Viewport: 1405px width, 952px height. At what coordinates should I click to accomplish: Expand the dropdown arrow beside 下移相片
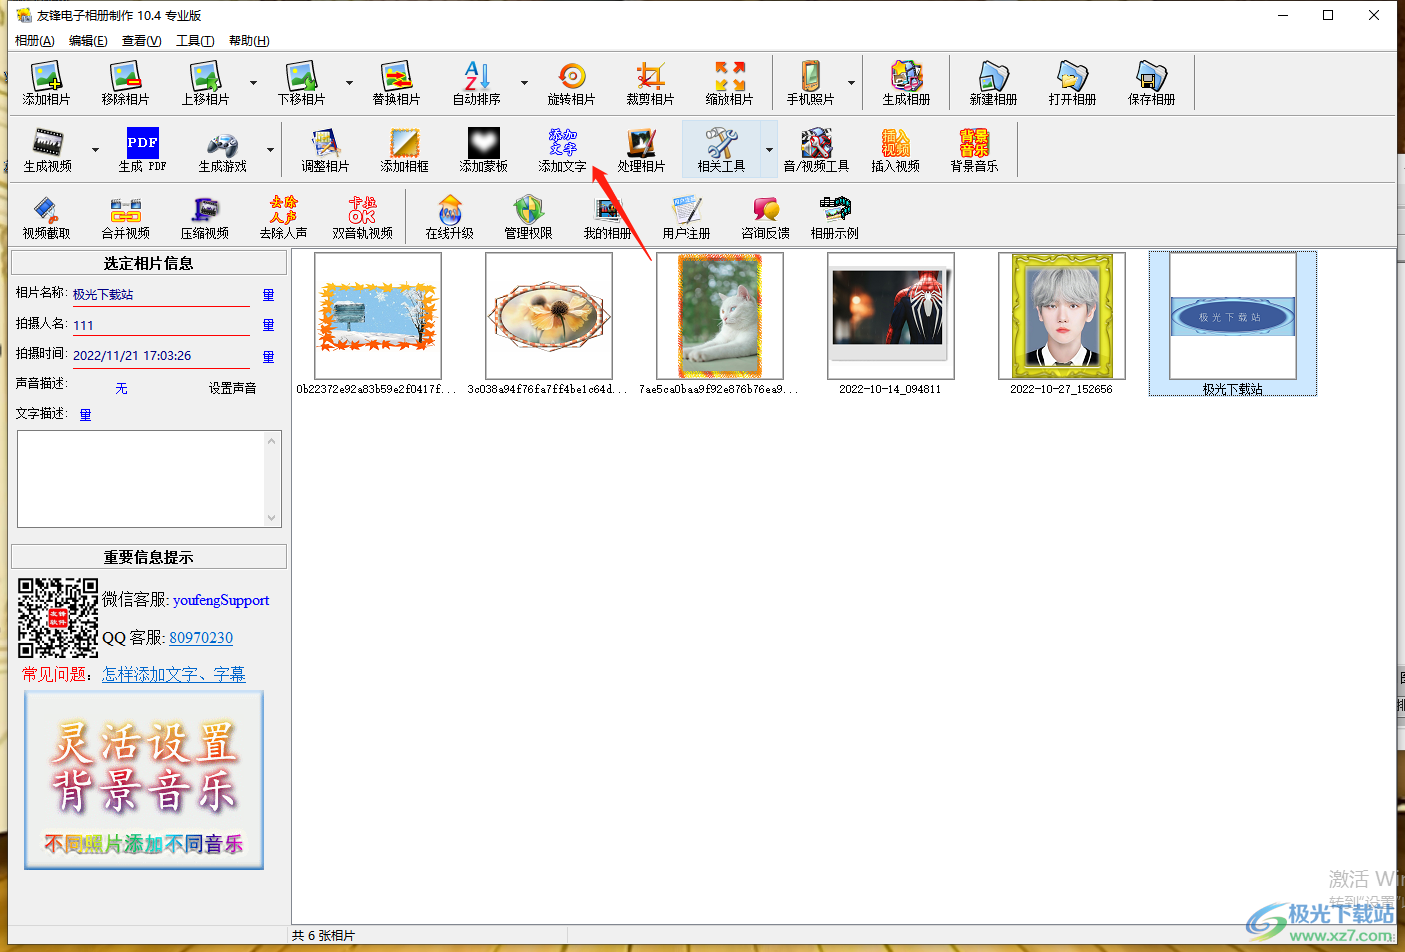click(349, 83)
